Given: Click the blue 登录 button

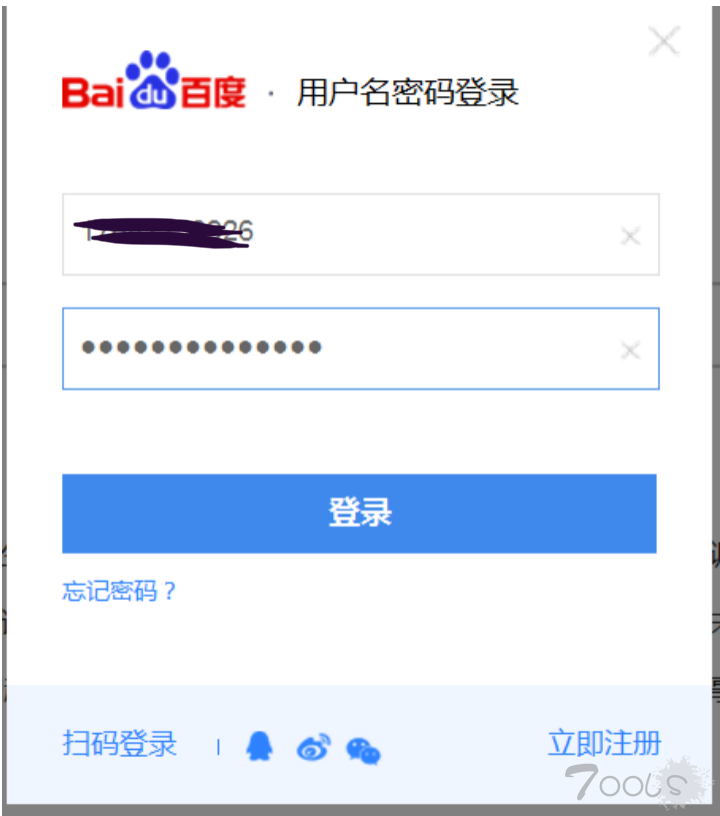Looking at the screenshot, I should (x=359, y=513).
